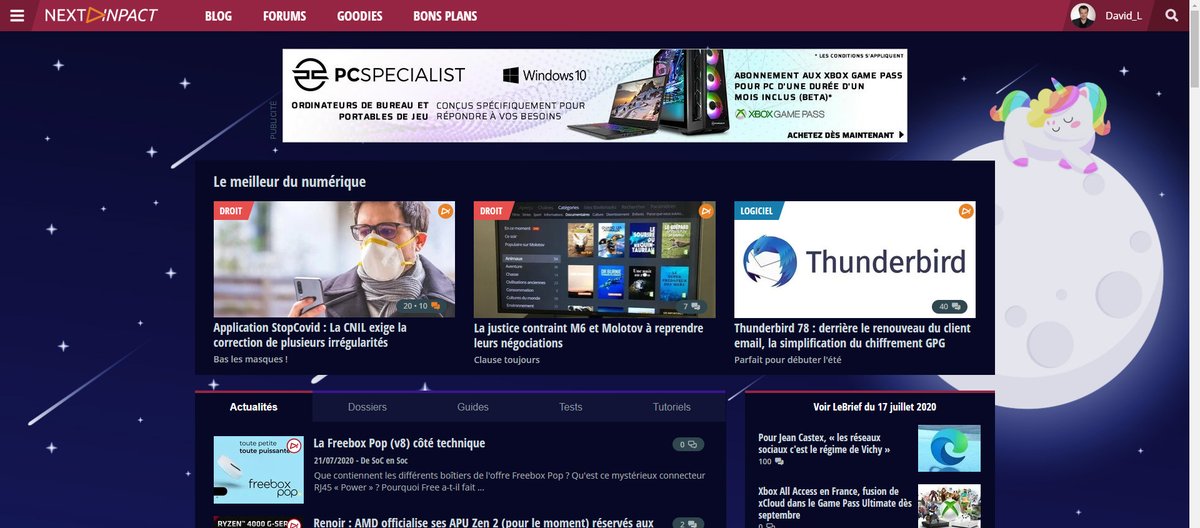The height and width of the screenshot is (528, 1200).
Task: Open the Thunderbird logo thumbnail
Action: coord(855,260)
